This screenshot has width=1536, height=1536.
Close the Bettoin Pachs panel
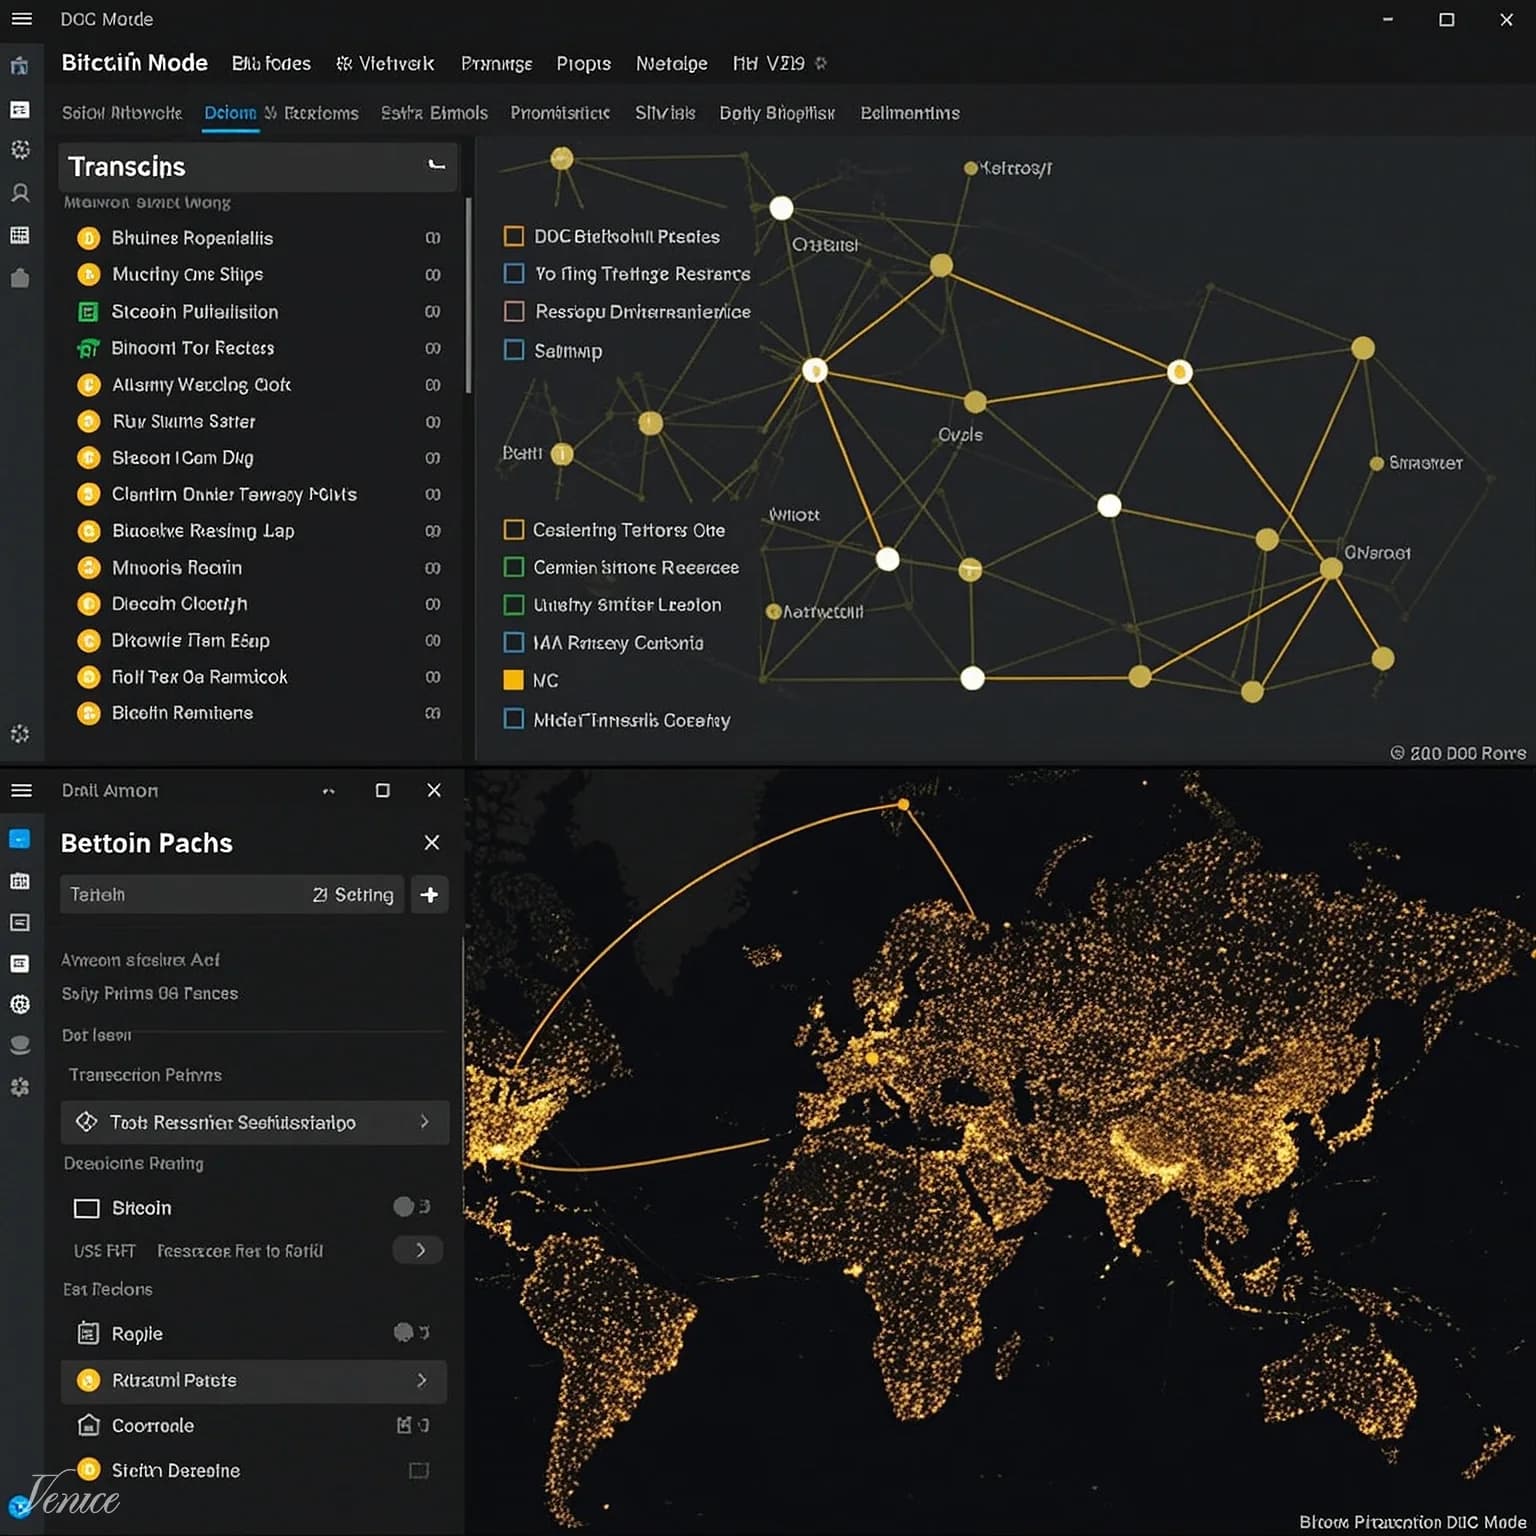tap(432, 843)
